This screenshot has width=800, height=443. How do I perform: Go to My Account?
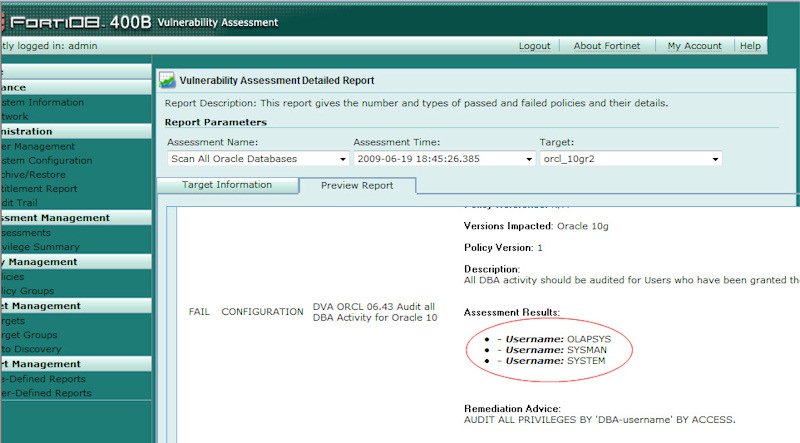694,46
